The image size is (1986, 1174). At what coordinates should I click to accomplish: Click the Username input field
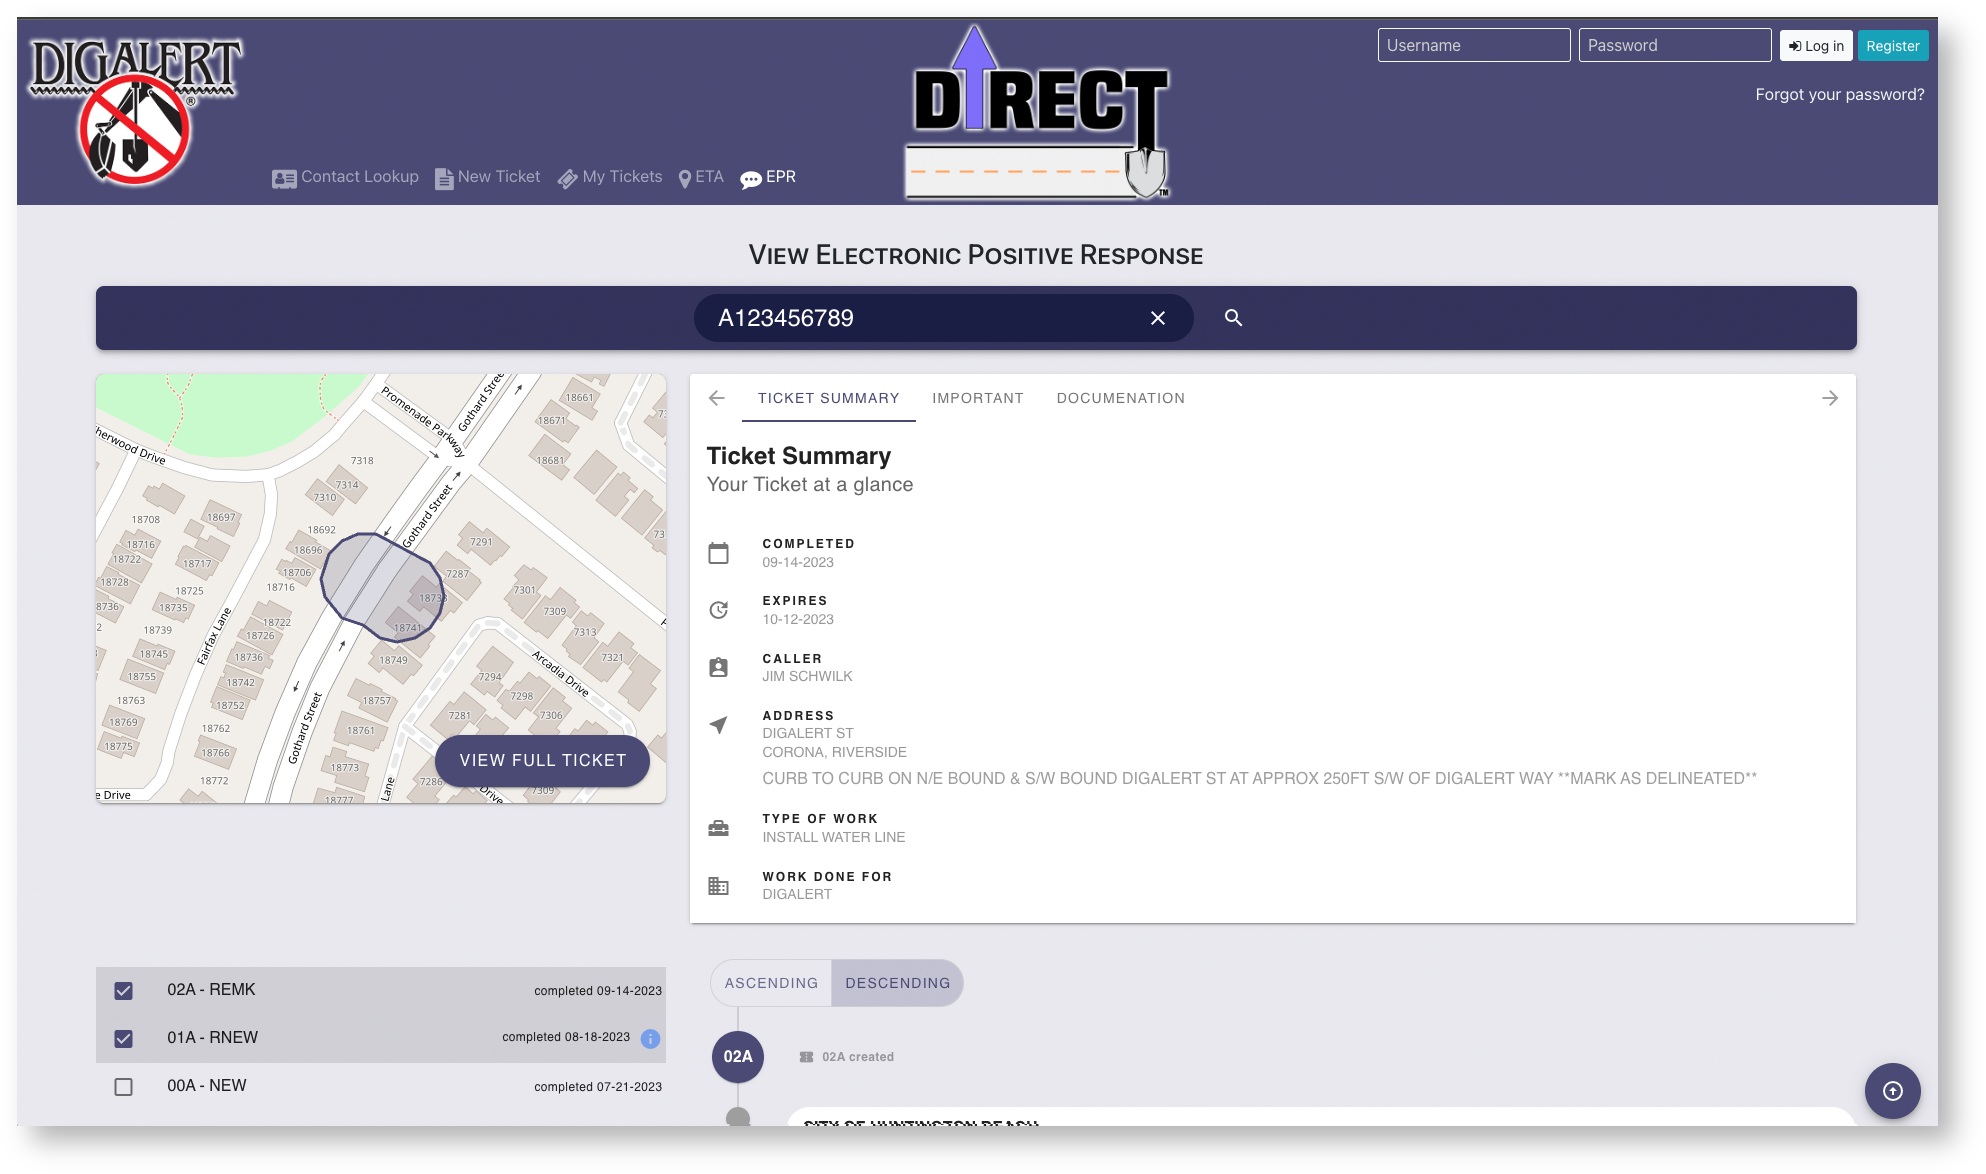click(x=1473, y=46)
